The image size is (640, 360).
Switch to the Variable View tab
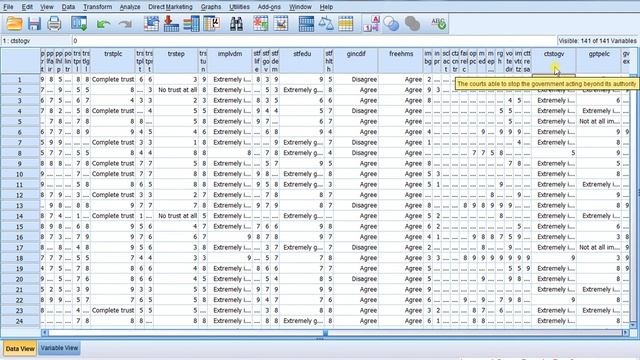(59, 348)
